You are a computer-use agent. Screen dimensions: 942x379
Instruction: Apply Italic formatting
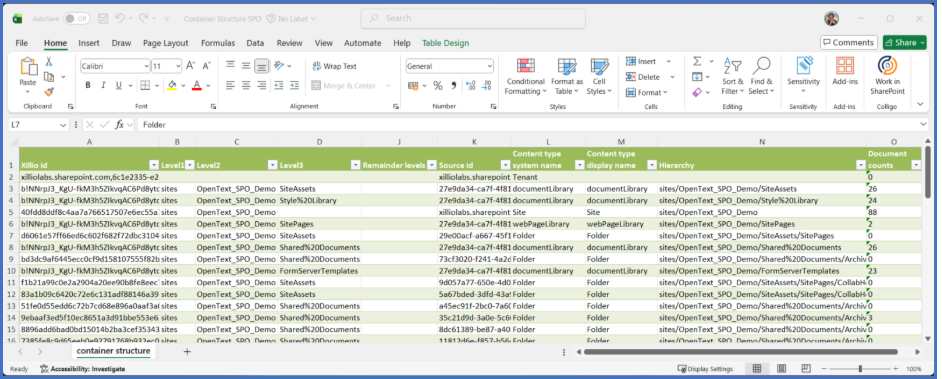[x=103, y=85]
